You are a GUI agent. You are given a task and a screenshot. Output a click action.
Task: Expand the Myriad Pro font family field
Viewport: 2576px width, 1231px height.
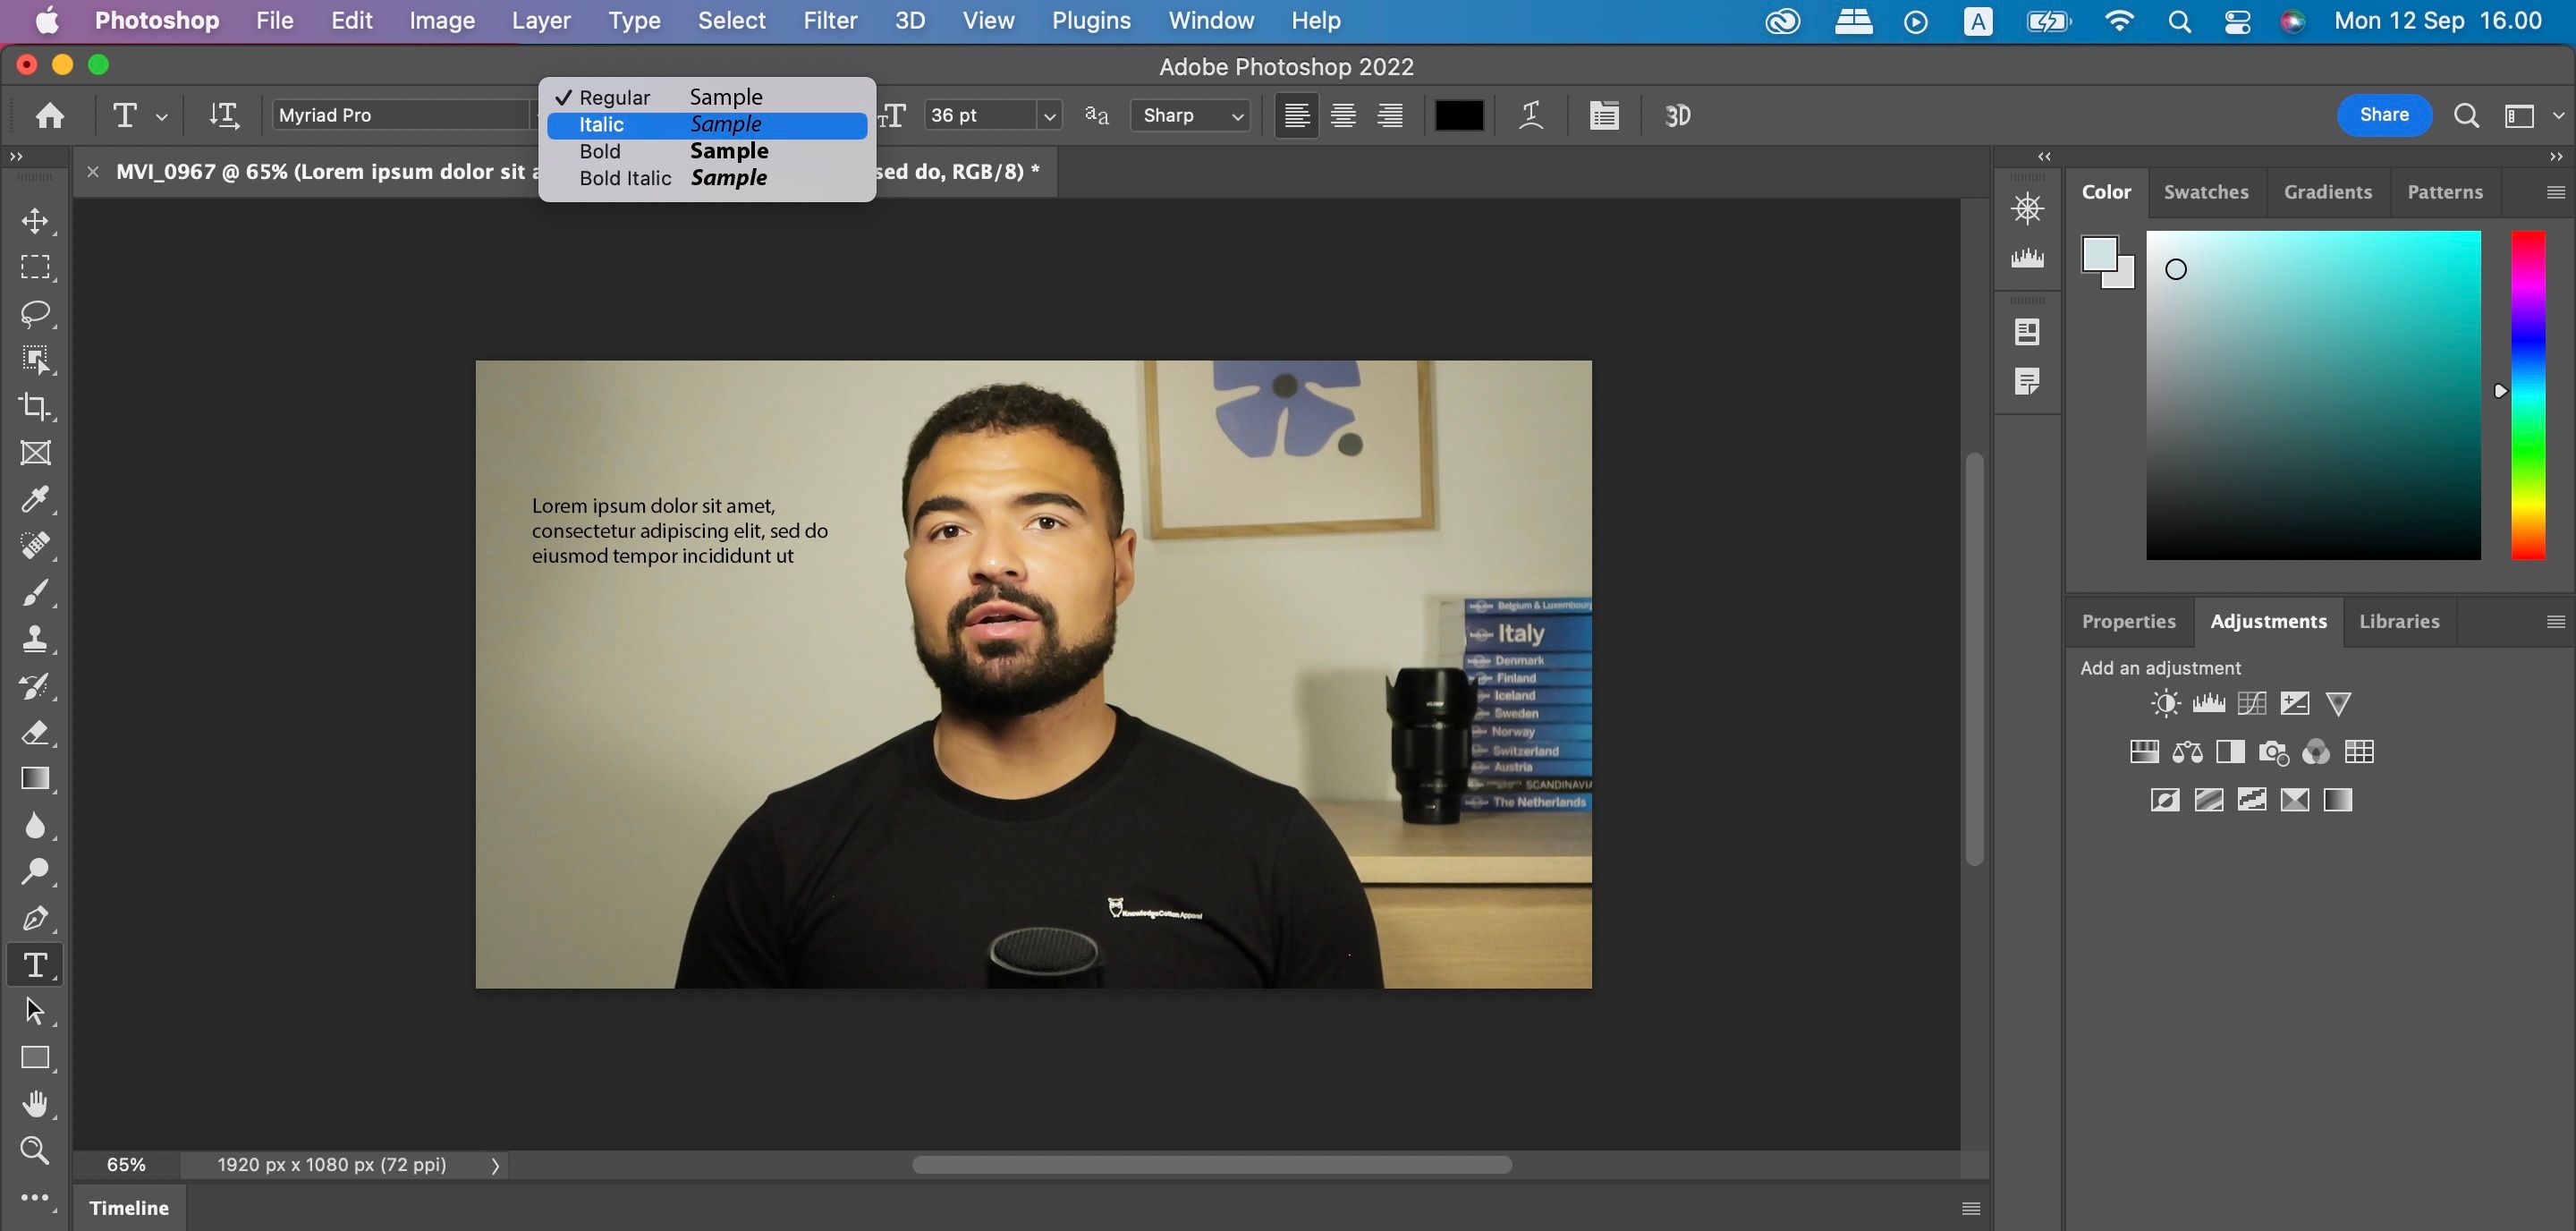(x=400, y=116)
